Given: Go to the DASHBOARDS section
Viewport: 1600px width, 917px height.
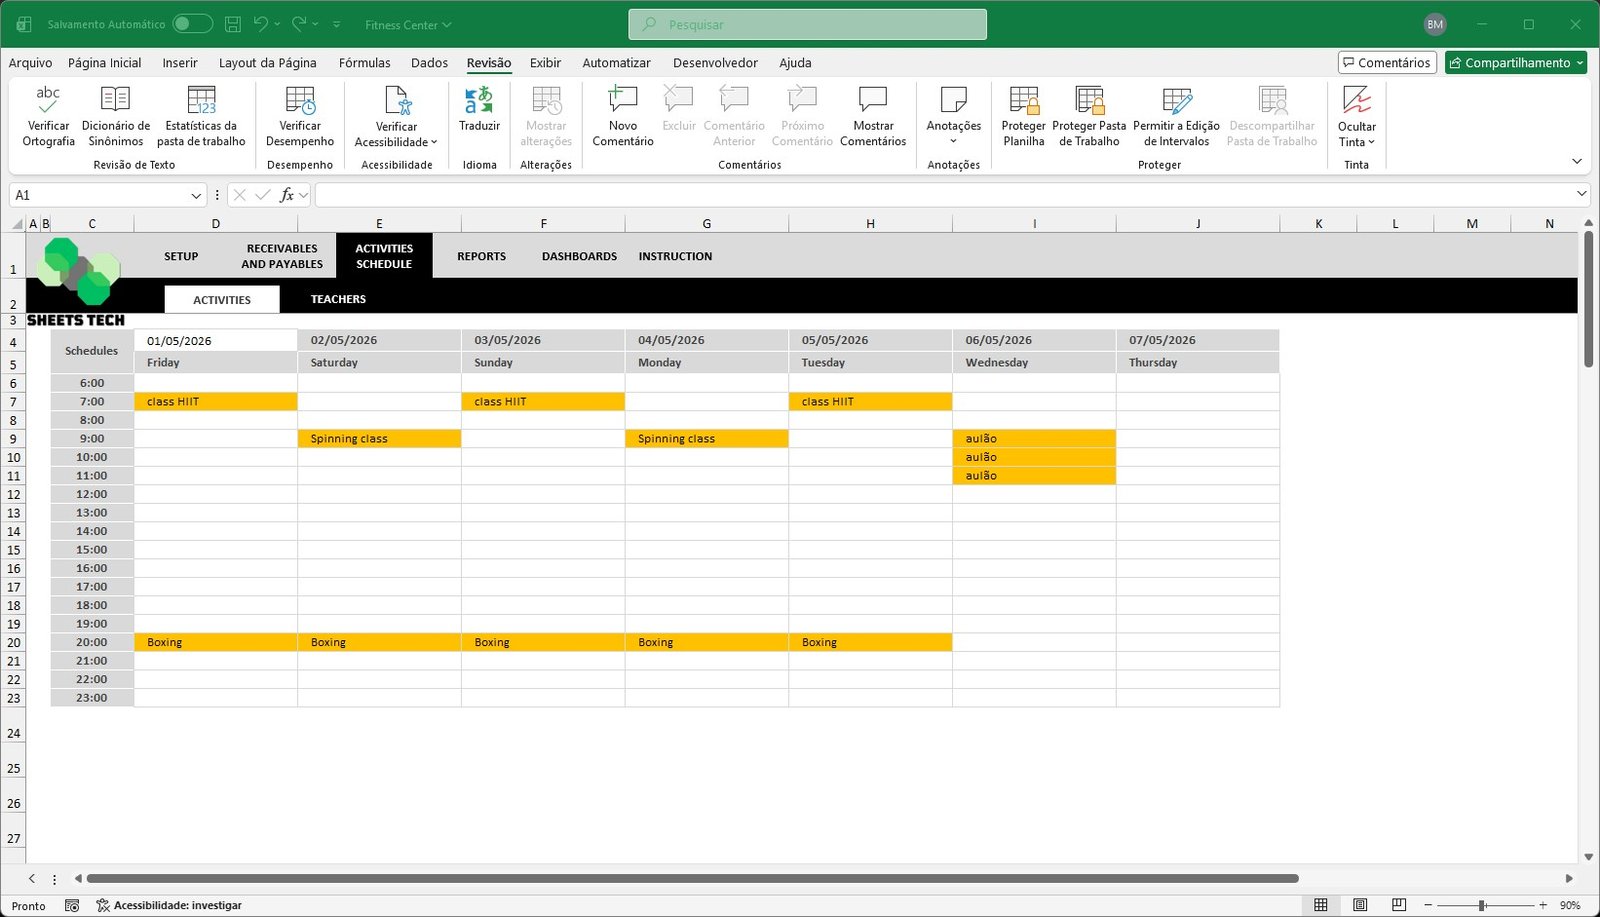Looking at the screenshot, I should (x=579, y=256).
